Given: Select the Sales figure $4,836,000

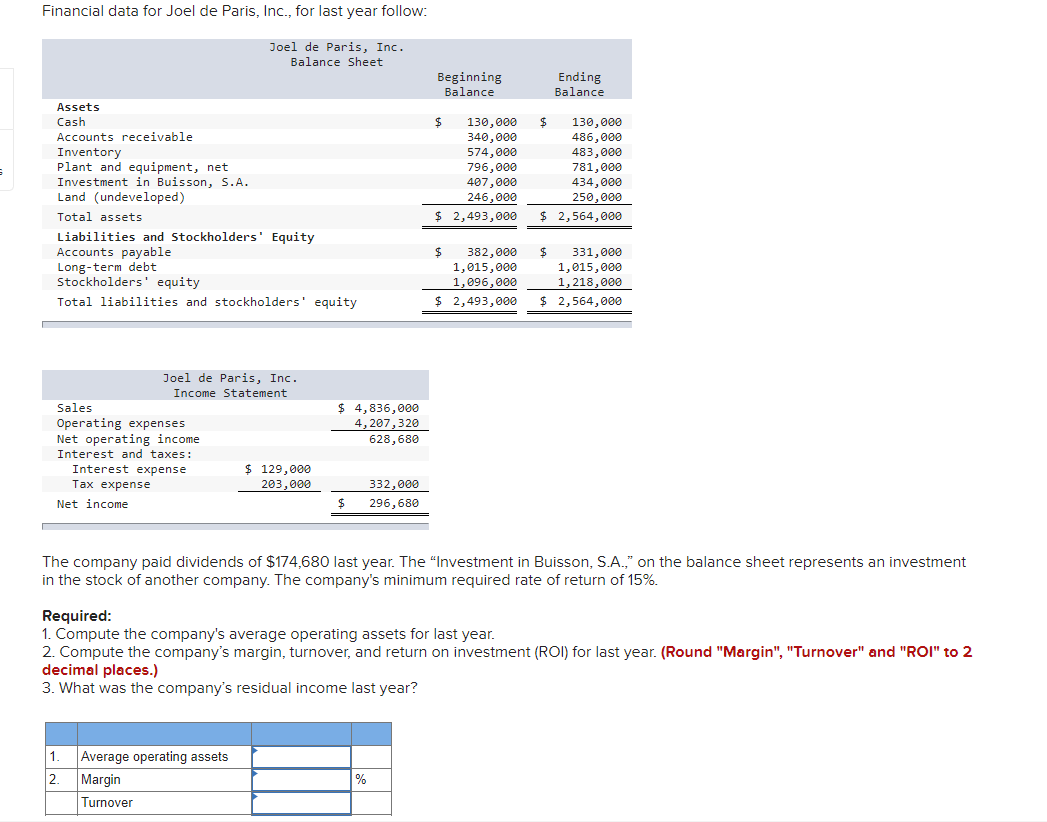Looking at the screenshot, I should point(384,407).
